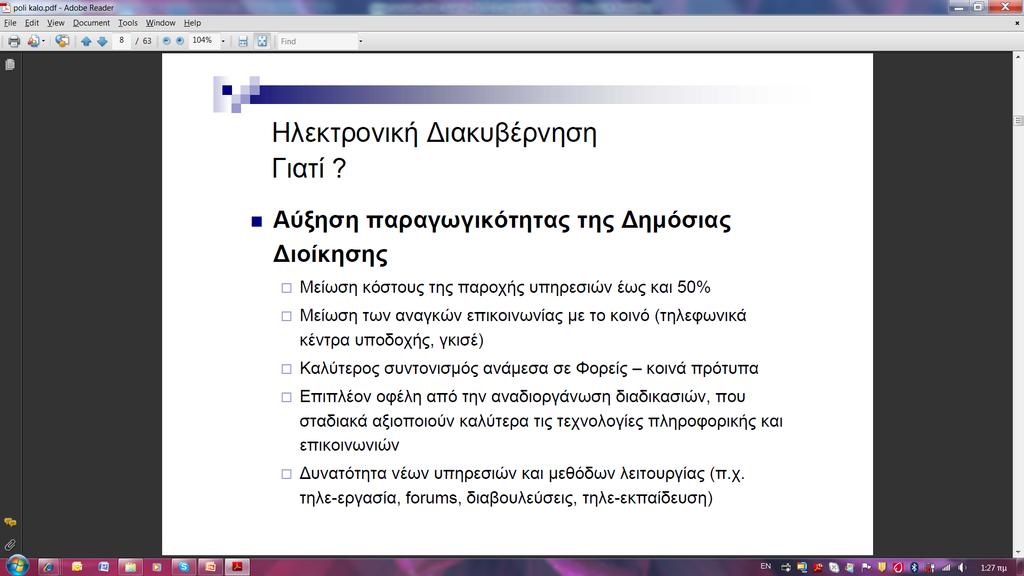Open the Outlook envelope taskbar icon
This screenshot has width=1024, height=576.
[76, 567]
